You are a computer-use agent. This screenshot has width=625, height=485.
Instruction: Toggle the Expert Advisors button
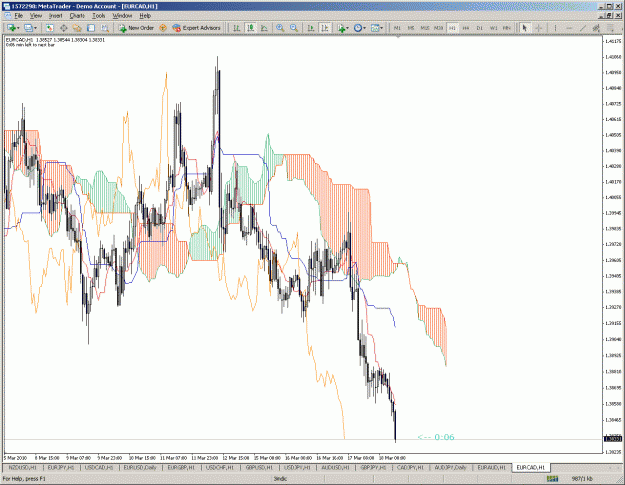(x=197, y=28)
